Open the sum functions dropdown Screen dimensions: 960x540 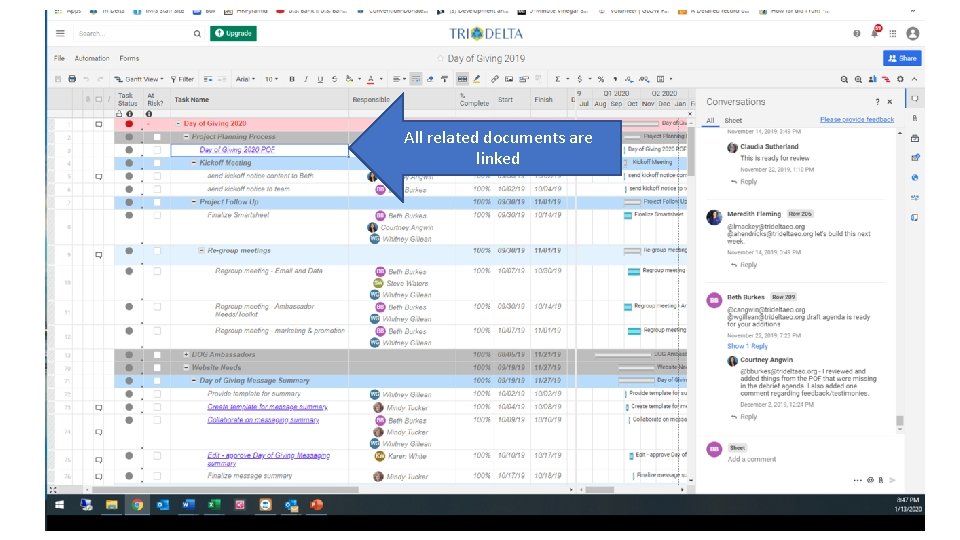point(561,79)
